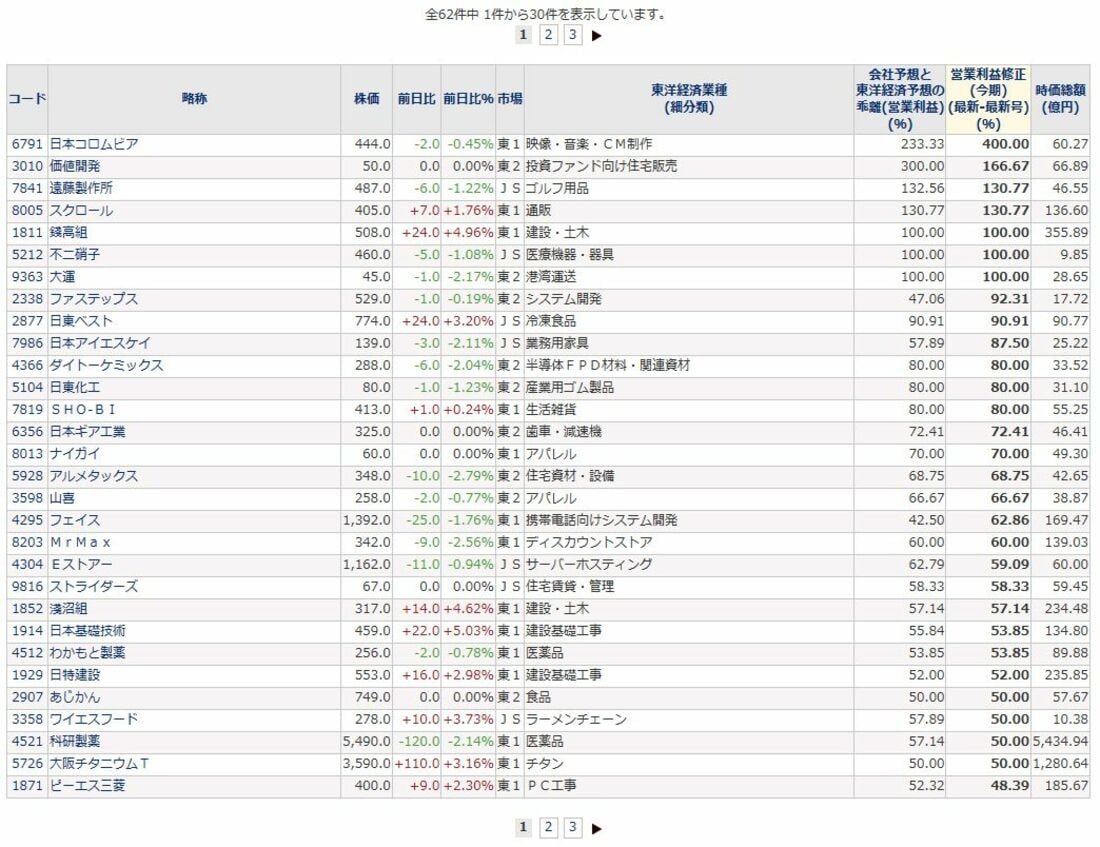Open 日本基礎技術 stock link
The width and height of the screenshot is (1100, 847).
(87, 631)
